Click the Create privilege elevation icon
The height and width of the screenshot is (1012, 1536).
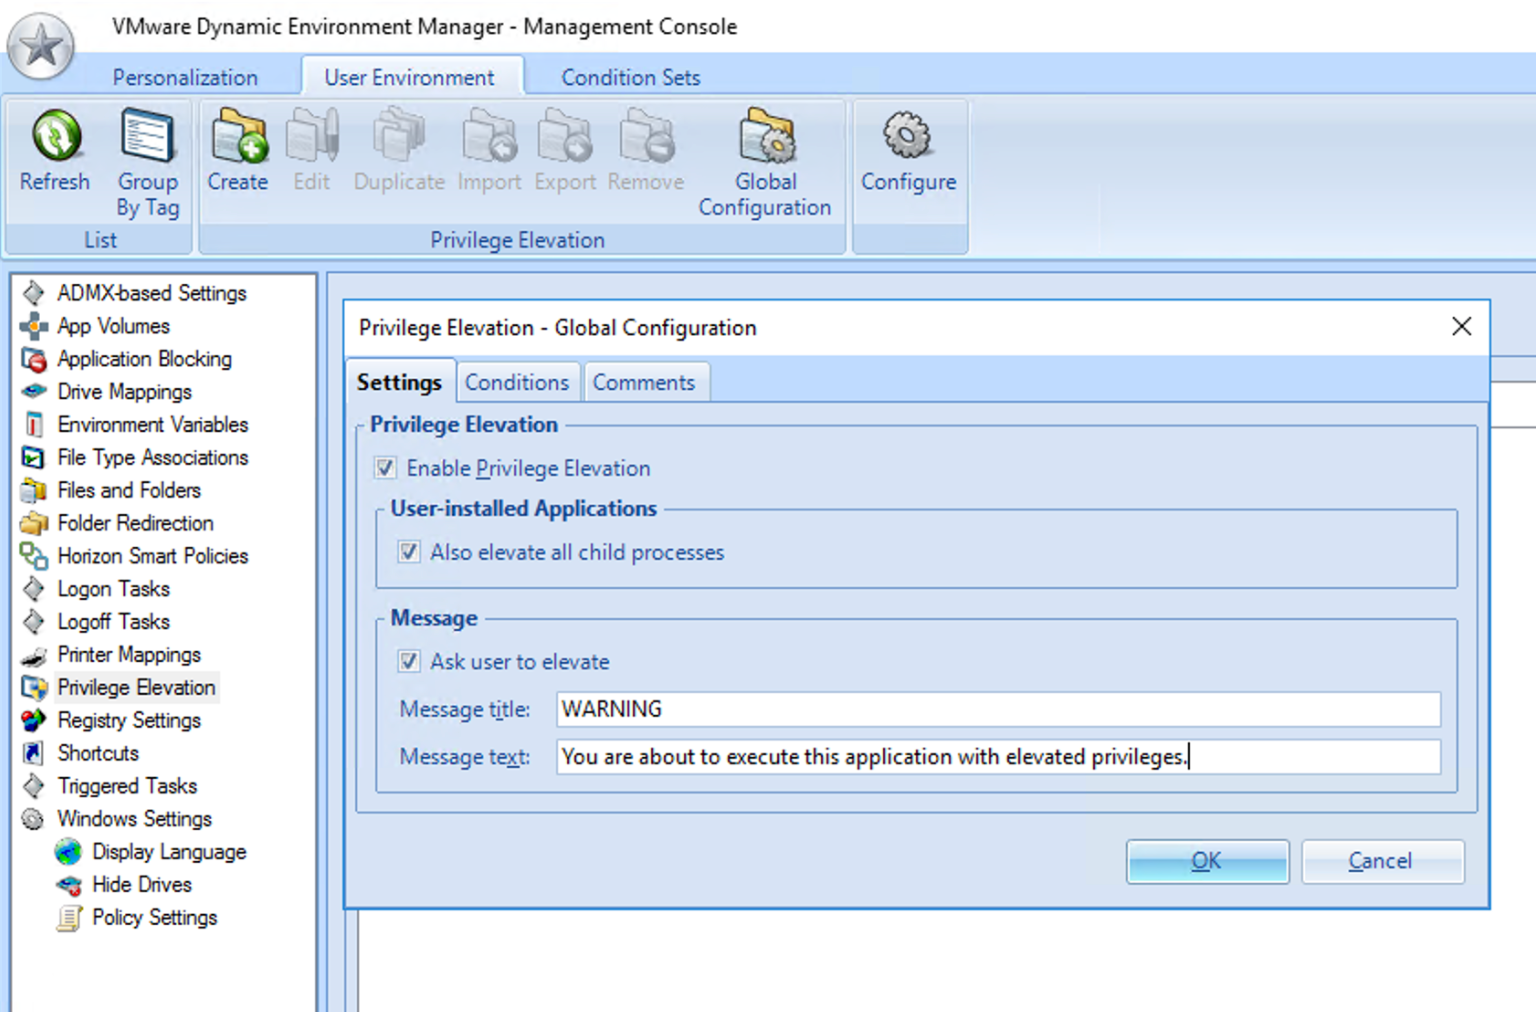click(x=238, y=138)
